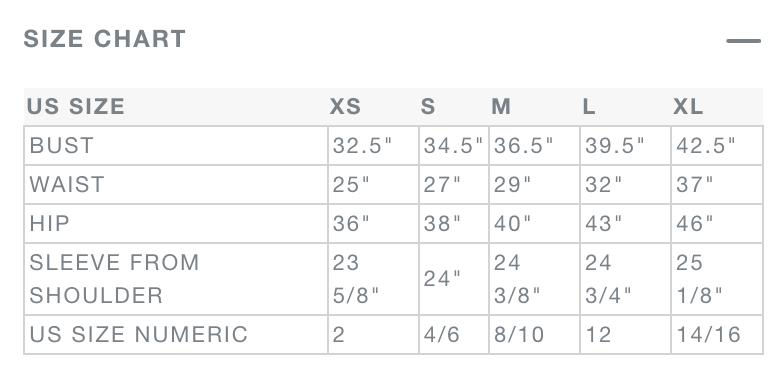Click the 25 1/8" sleeve value for XL
Viewport: 770px width, 376px height.
click(x=699, y=279)
